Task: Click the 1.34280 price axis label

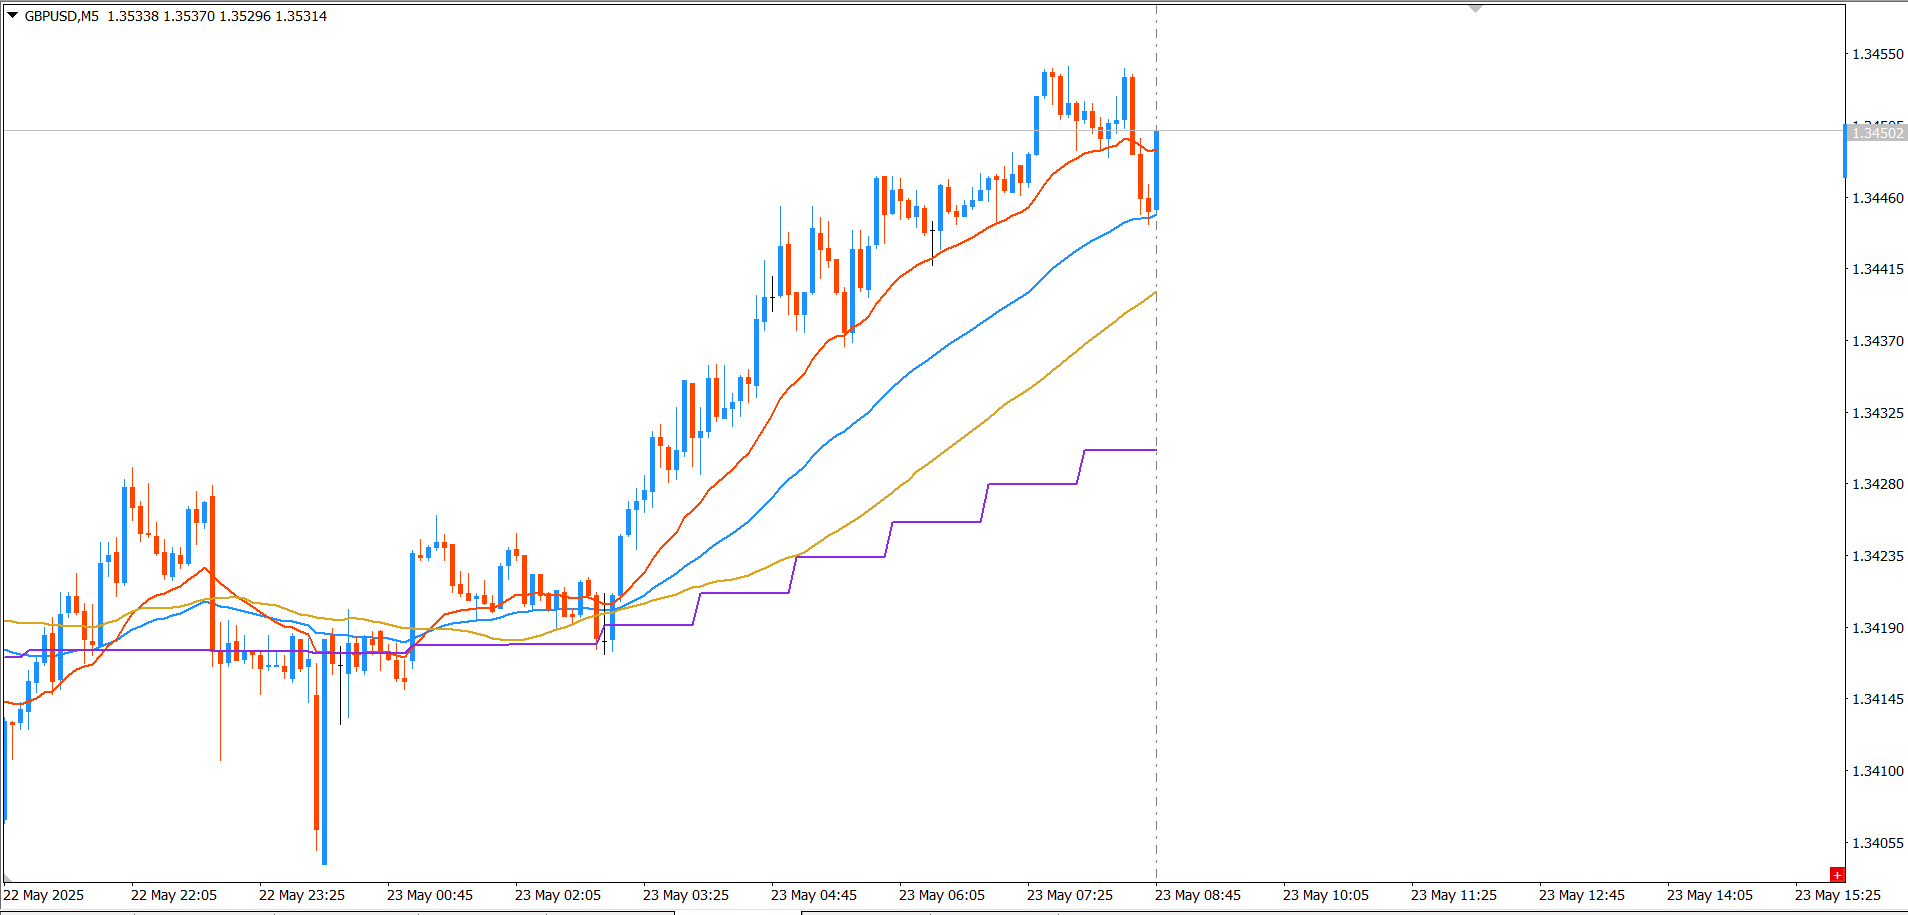Action: coord(1878,484)
